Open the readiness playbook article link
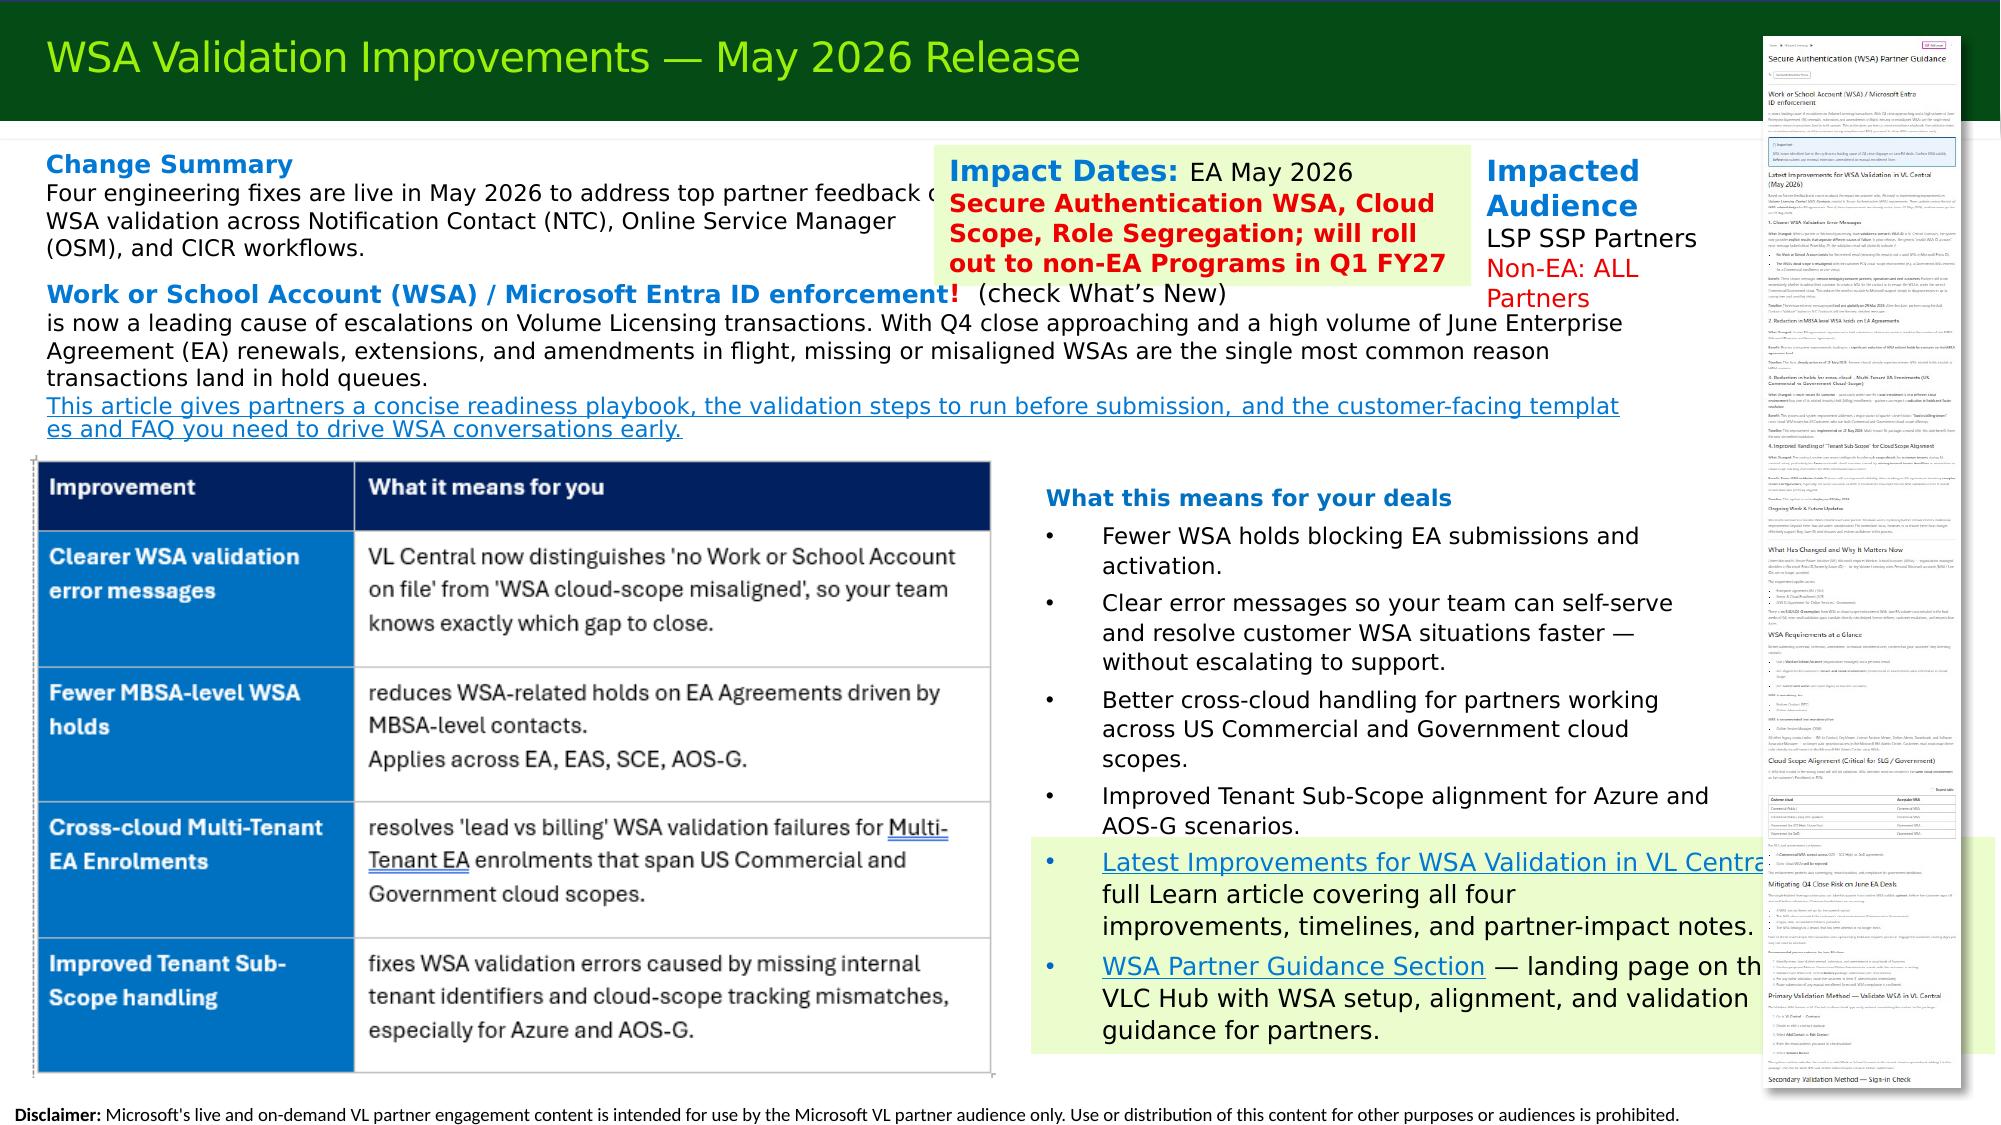 click(x=832, y=418)
